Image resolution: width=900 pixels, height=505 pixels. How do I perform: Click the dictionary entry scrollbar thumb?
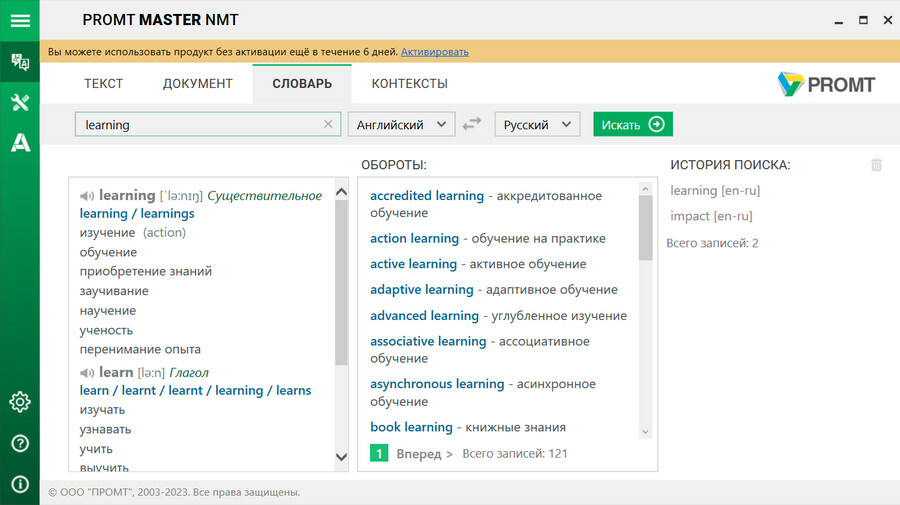(x=341, y=282)
